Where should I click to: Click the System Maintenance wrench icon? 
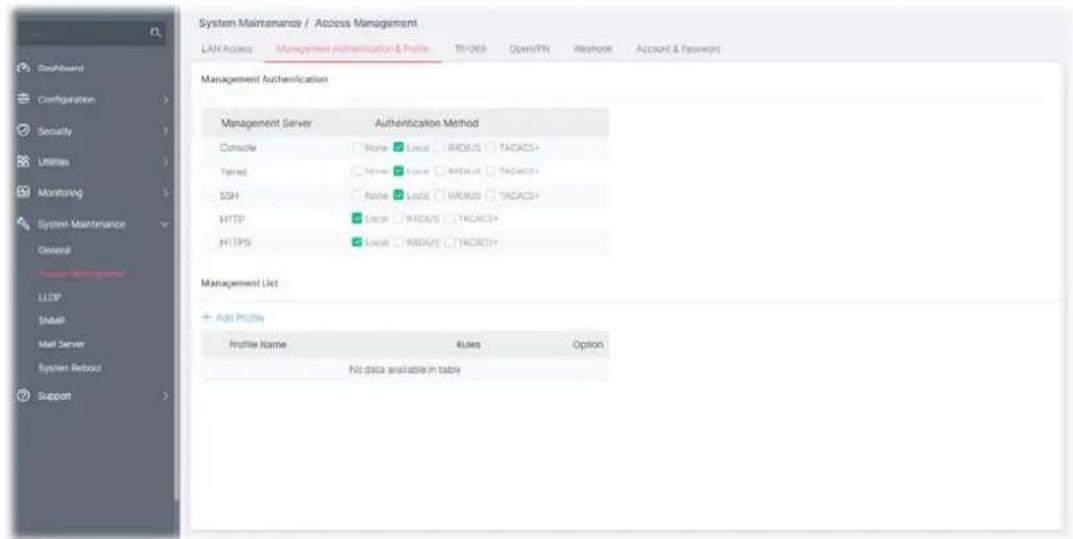(x=21, y=224)
